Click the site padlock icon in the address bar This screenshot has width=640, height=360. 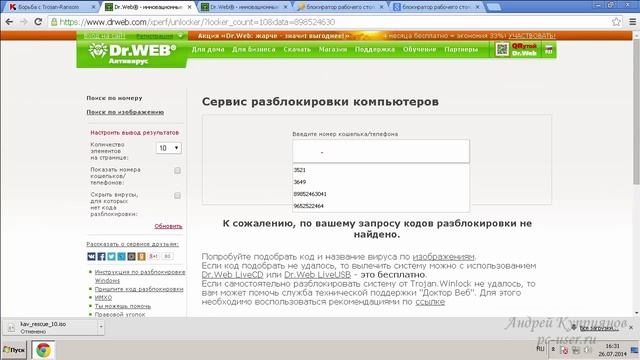tap(54, 22)
